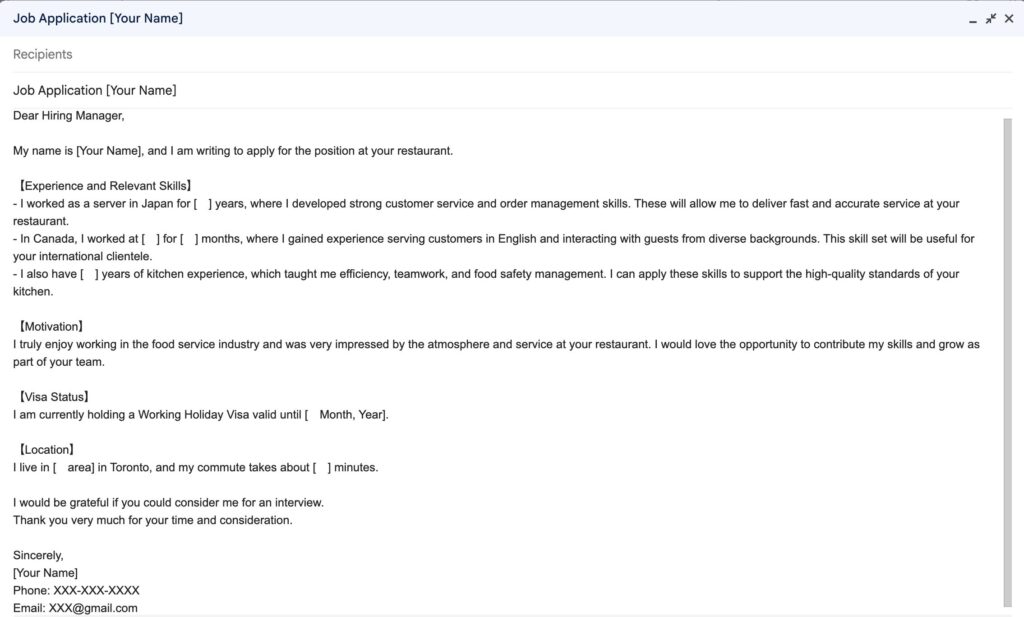Click the blank bracket before 'minutes'

[322, 467]
